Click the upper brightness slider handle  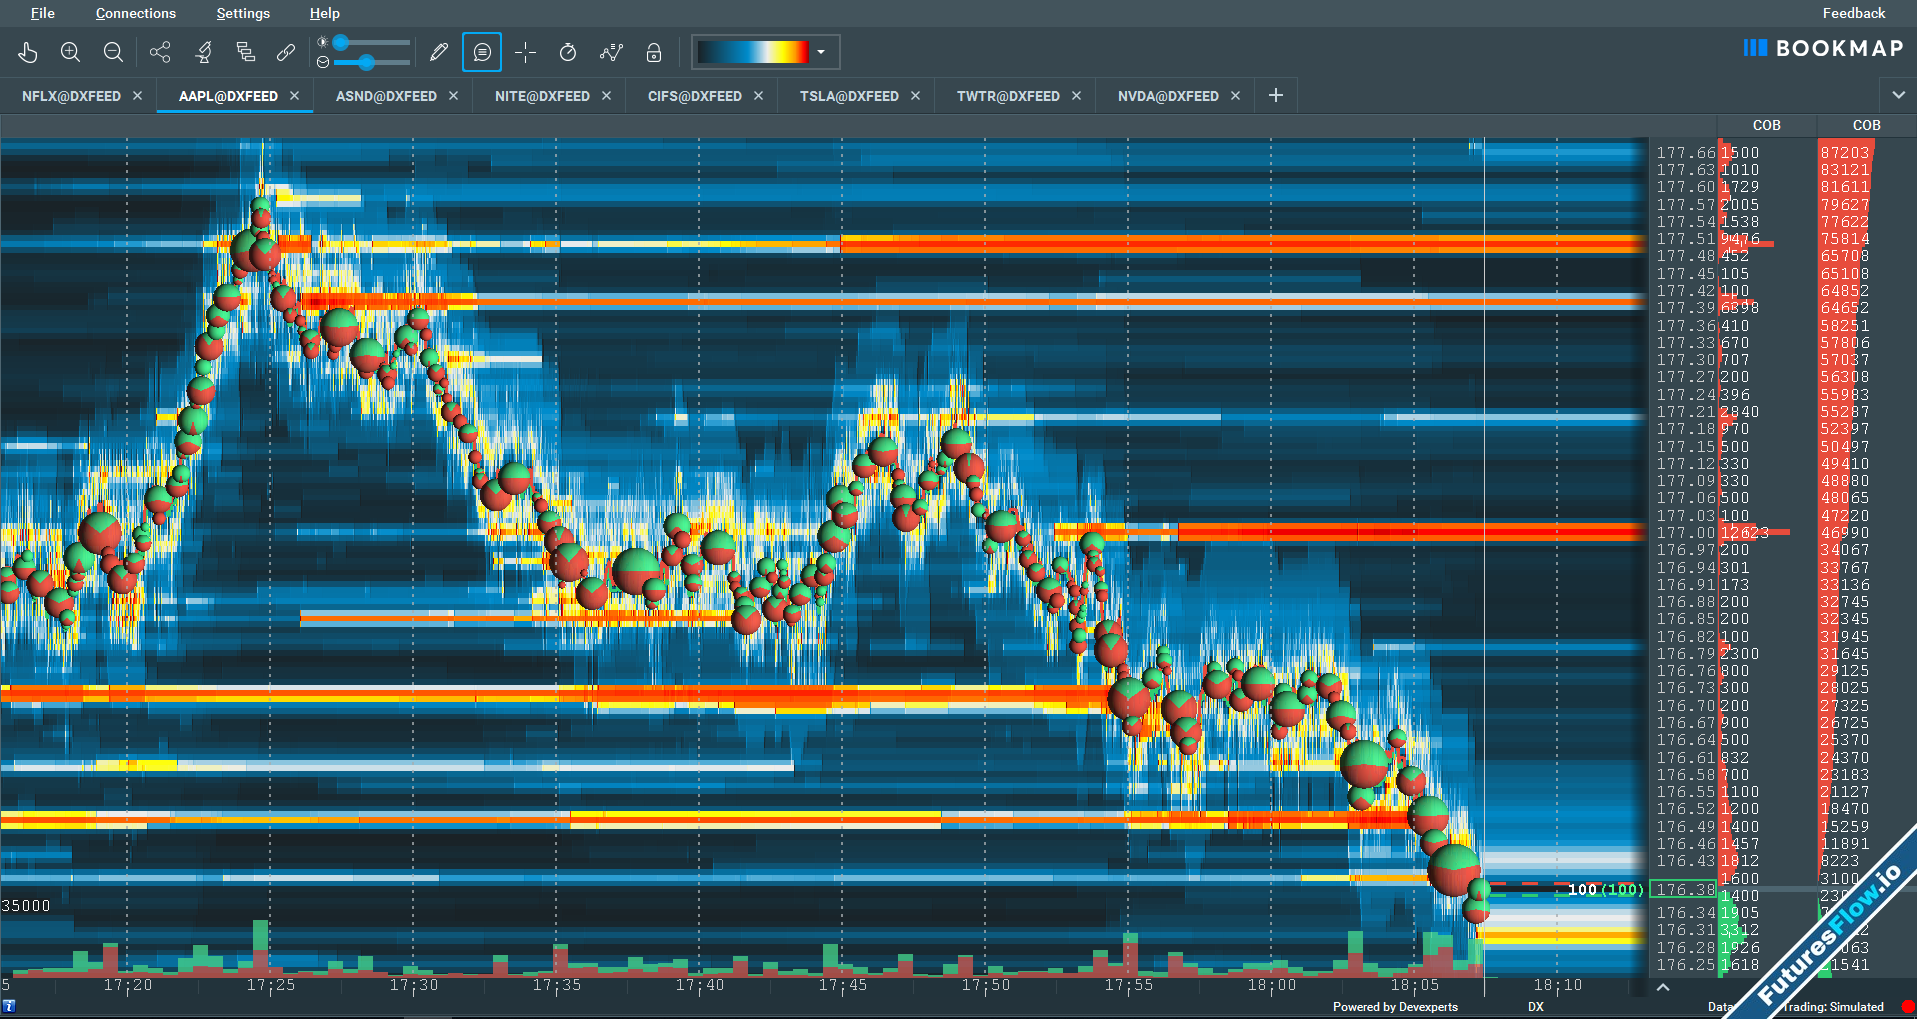click(x=341, y=42)
